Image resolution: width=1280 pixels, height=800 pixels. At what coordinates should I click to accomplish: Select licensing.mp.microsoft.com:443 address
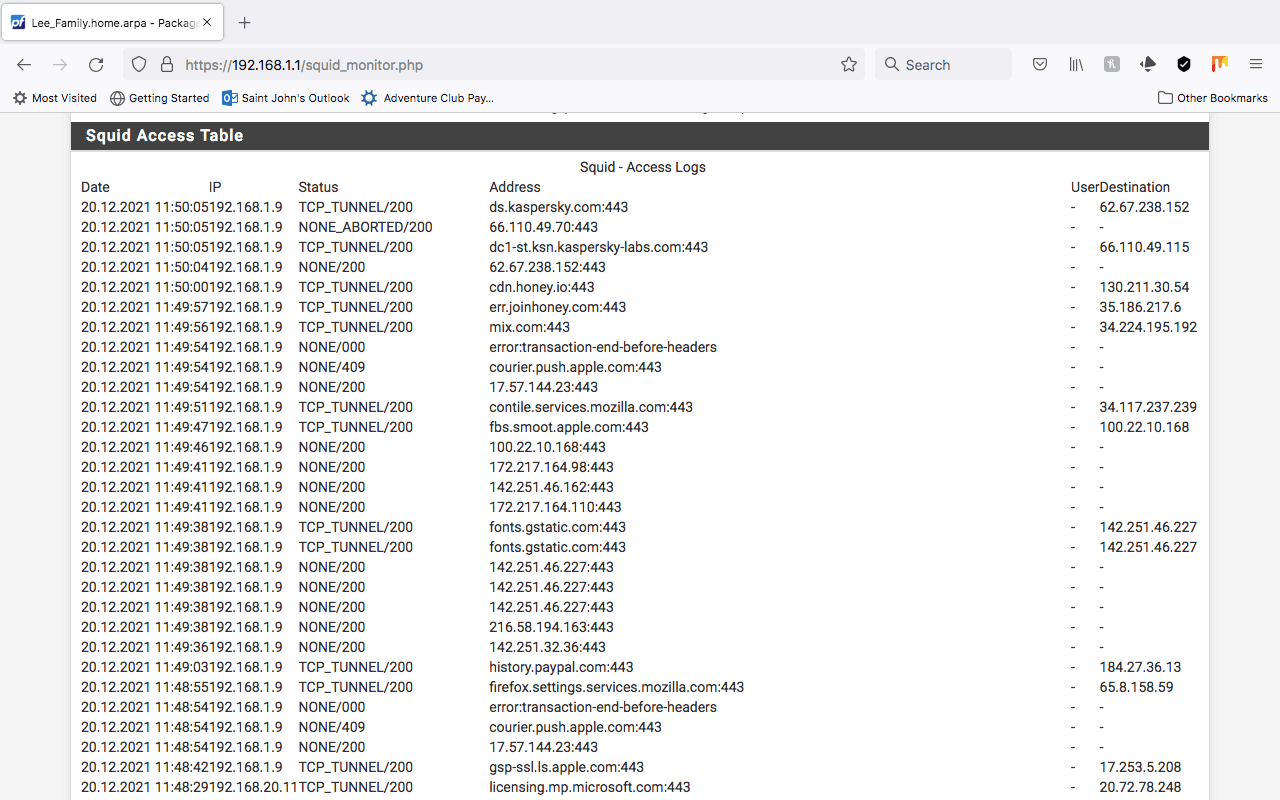point(590,787)
